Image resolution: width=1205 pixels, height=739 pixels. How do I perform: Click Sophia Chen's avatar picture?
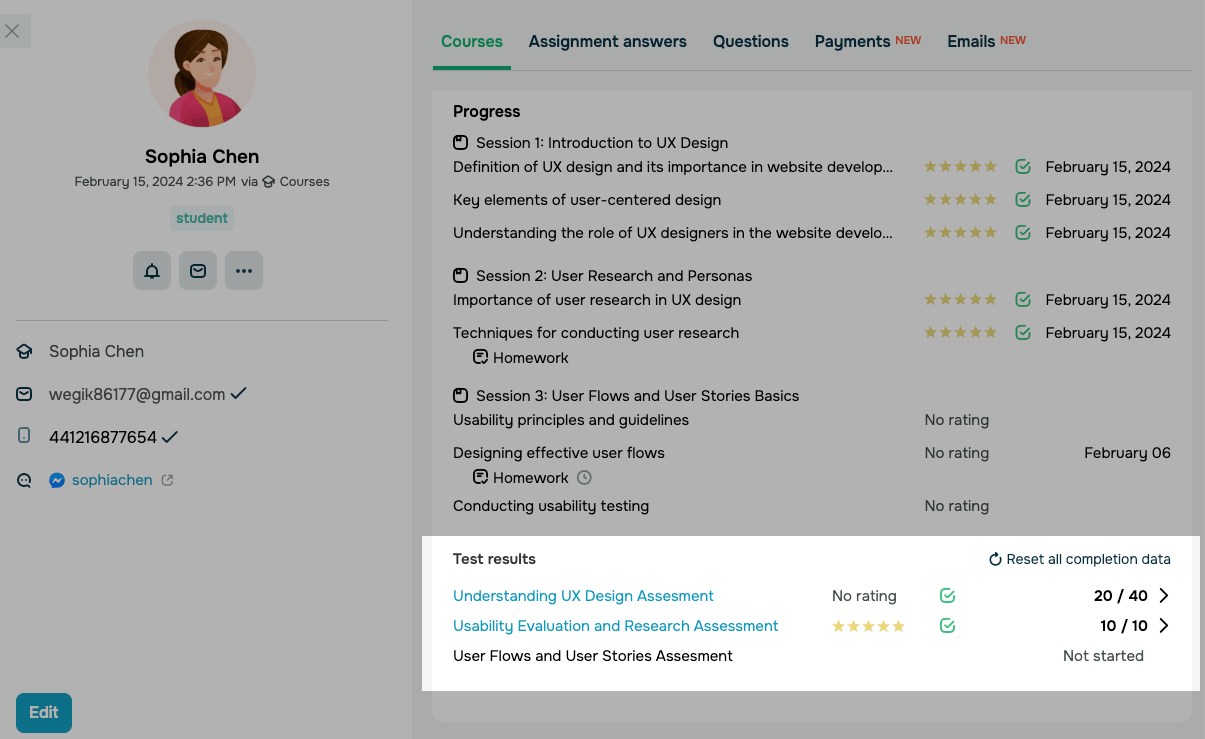pos(202,75)
